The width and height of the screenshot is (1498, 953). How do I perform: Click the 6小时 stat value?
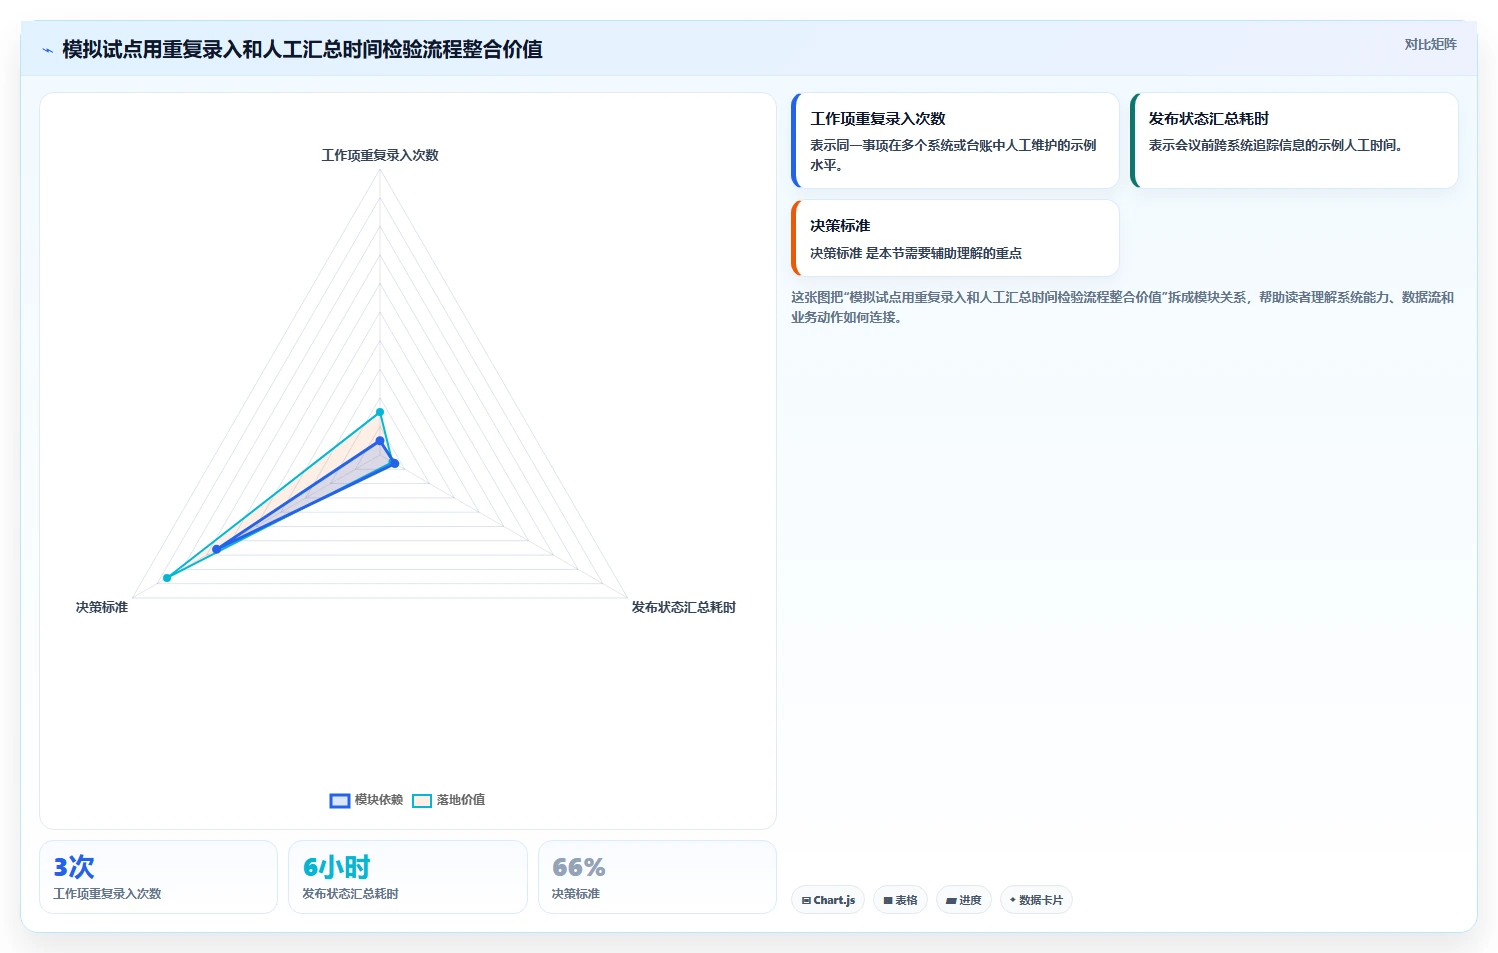[x=337, y=867]
